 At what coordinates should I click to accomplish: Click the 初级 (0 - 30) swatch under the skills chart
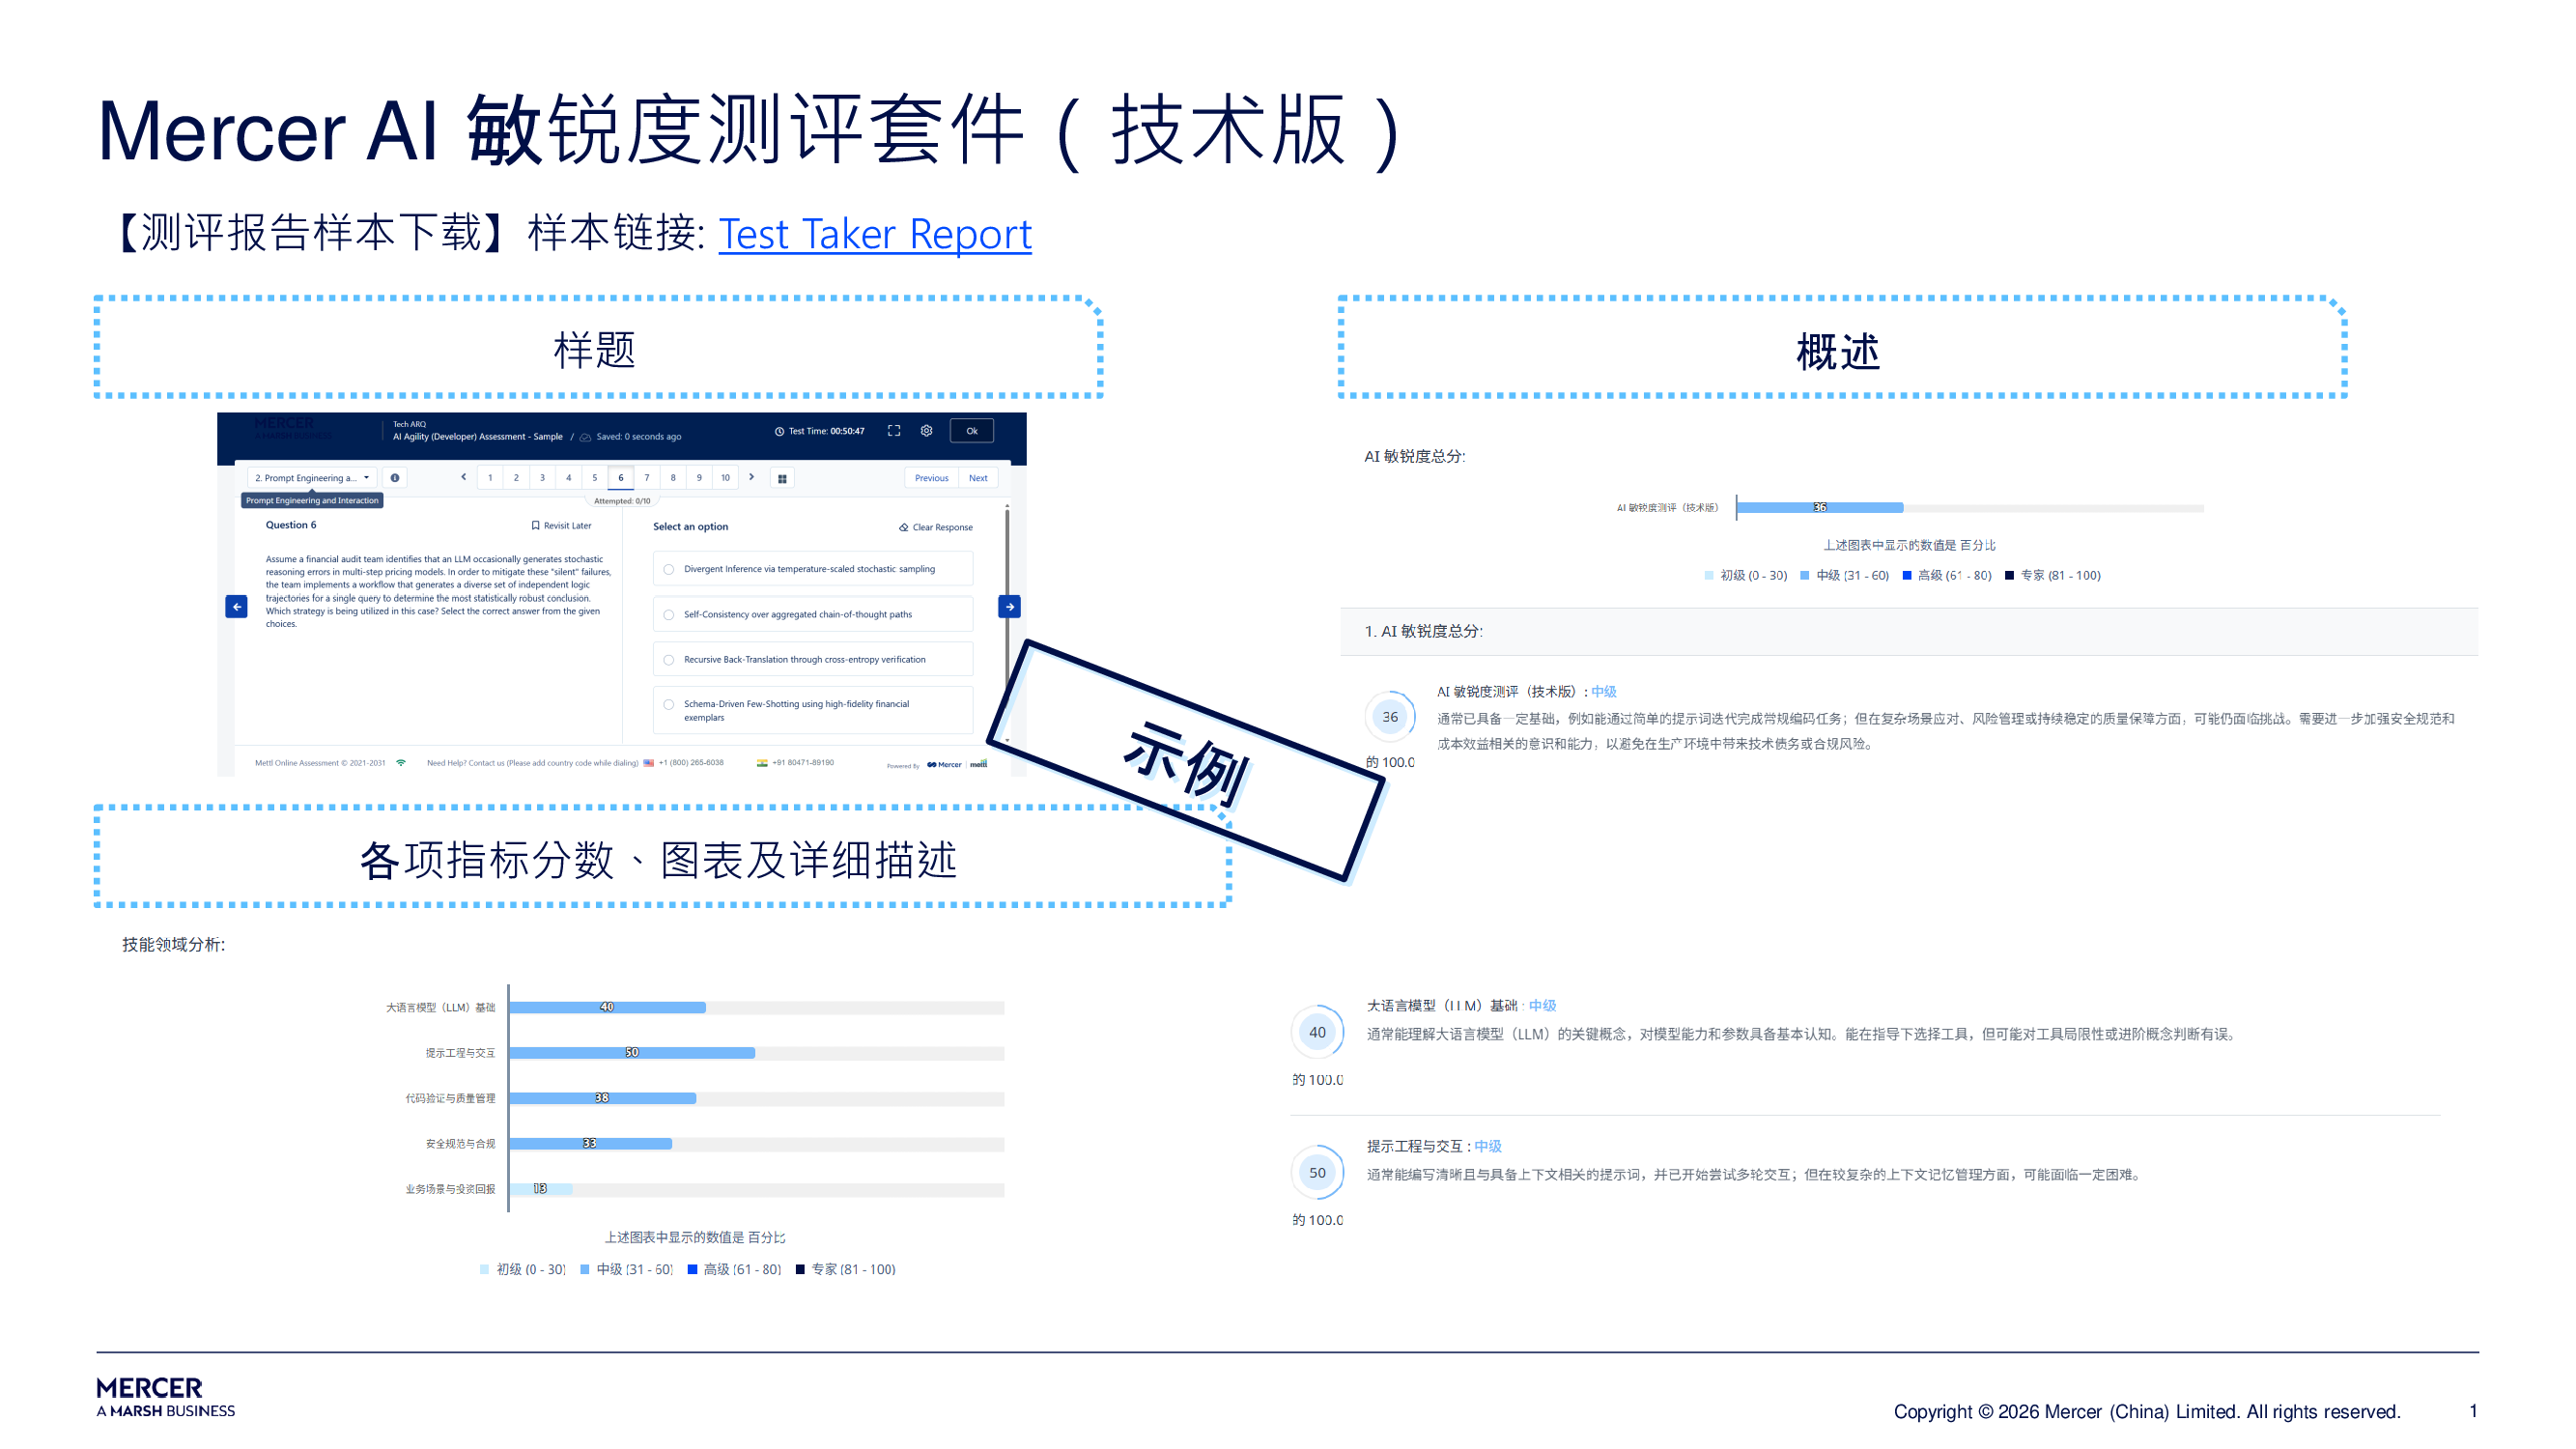484,1270
